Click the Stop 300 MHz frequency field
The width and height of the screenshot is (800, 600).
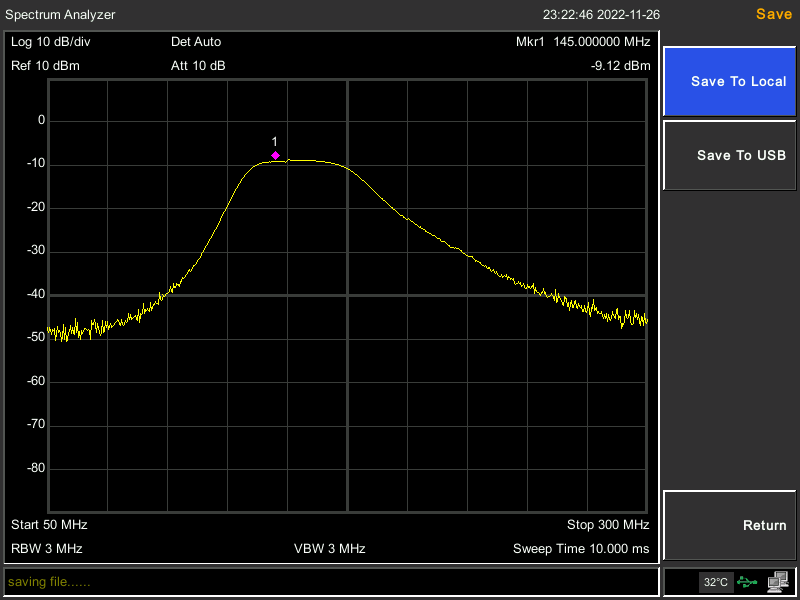608,525
